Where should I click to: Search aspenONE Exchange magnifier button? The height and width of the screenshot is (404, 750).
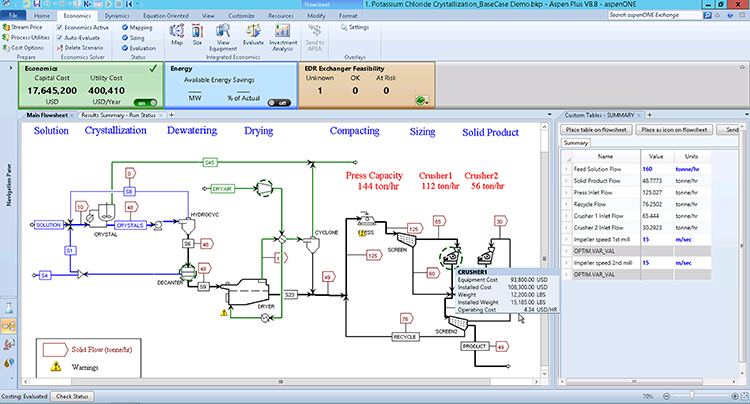coord(707,15)
